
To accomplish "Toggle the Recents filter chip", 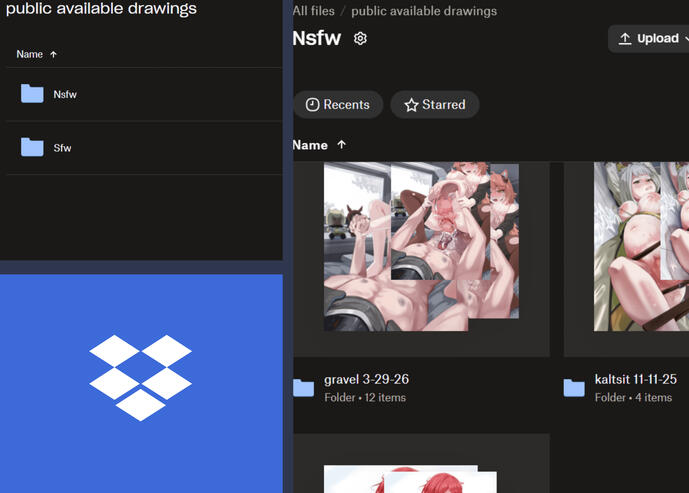I will click(x=338, y=105).
